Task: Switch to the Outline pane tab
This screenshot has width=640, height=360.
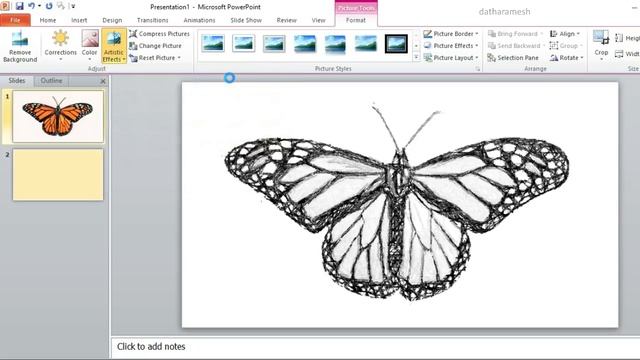Action: pyautogui.click(x=51, y=81)
